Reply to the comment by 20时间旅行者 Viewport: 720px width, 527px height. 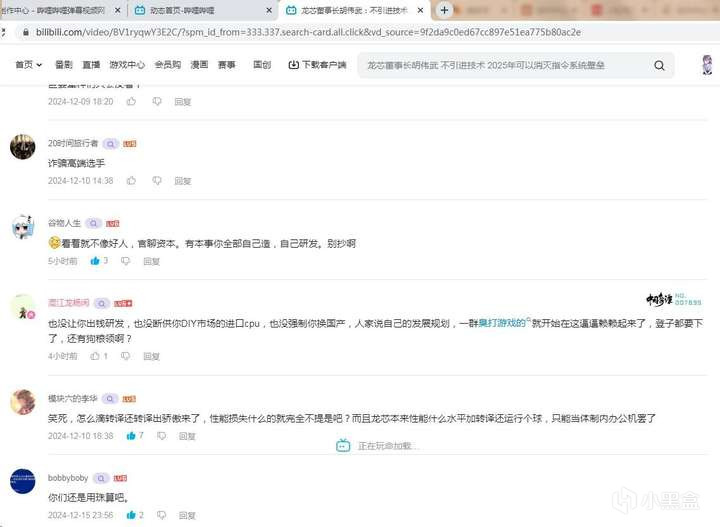click(x=183, y=181)
